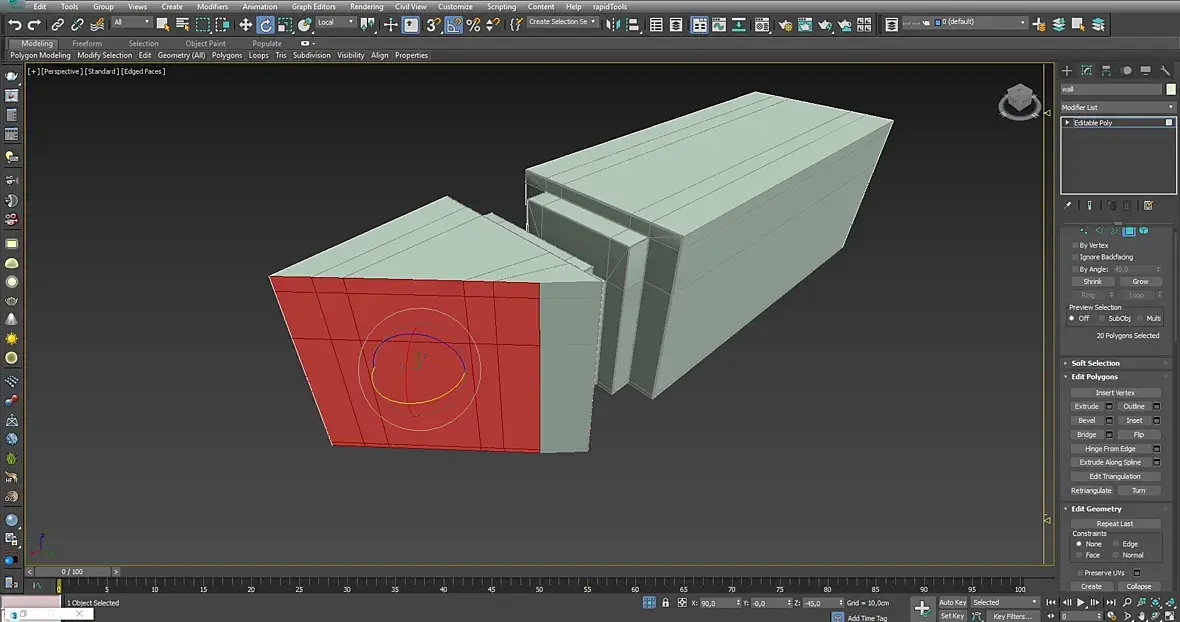The width and height of the screenshot is (1180, 622).
Task: Open the Graph Editors menu
Action: 313,7
